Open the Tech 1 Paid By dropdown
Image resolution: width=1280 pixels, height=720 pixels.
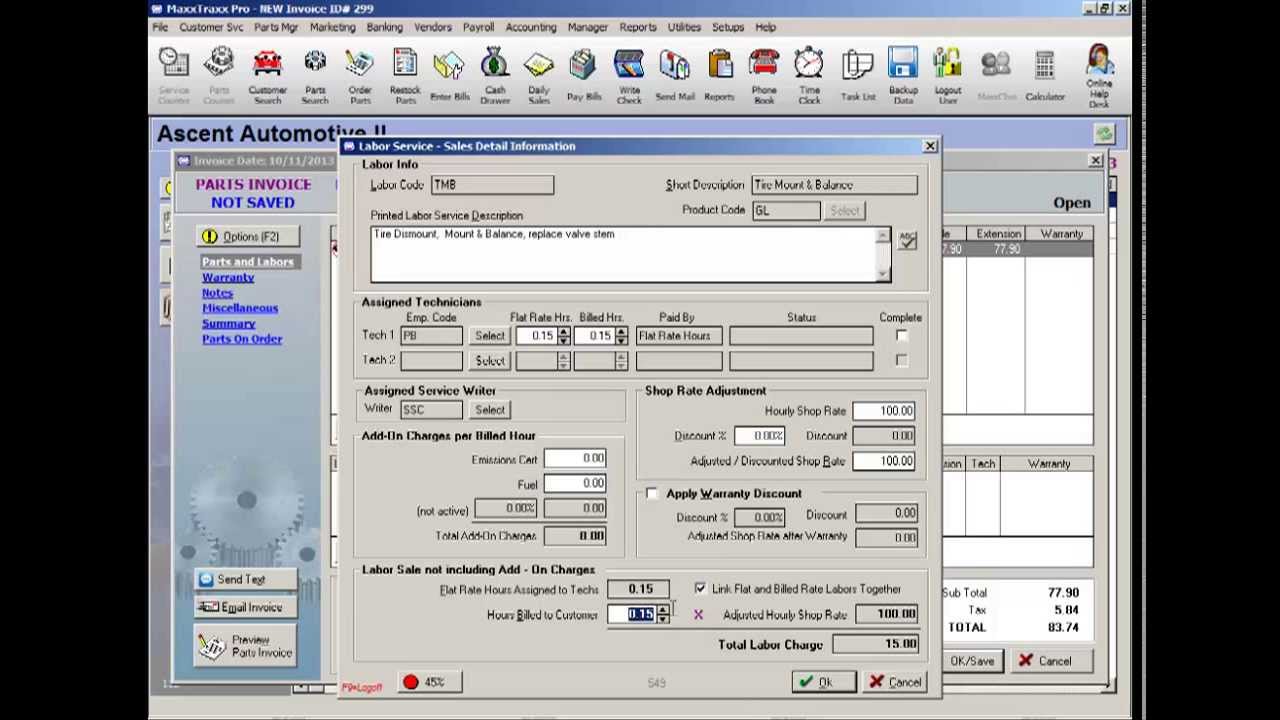pyautogui.click(x=678, y=336)
